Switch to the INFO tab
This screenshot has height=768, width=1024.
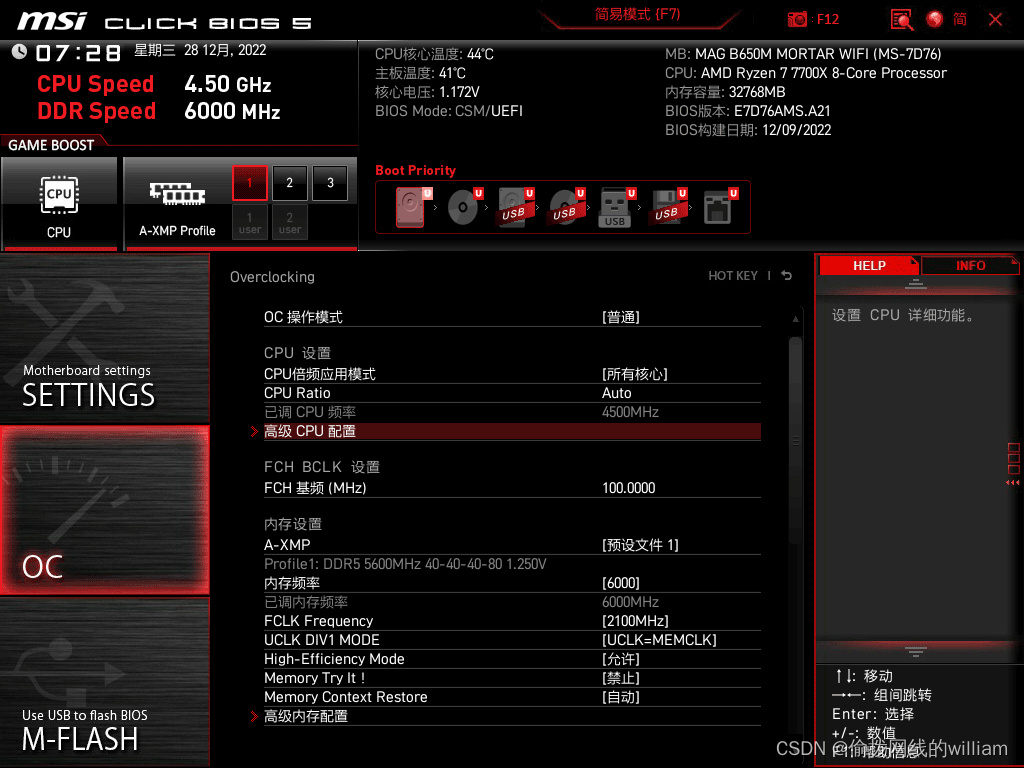tap(970, 266)
